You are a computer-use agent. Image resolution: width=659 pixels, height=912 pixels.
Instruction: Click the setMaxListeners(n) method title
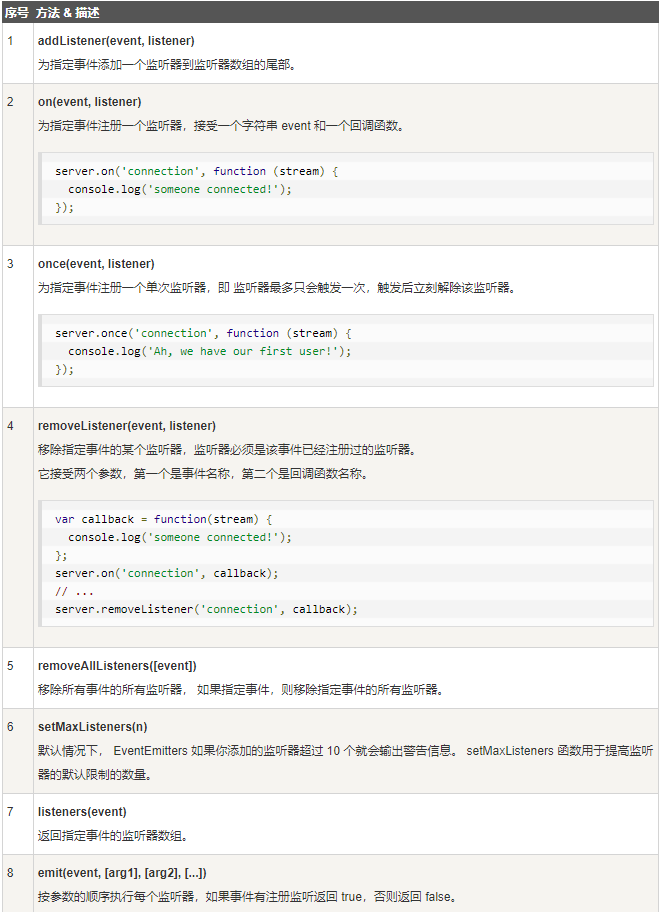92,726
